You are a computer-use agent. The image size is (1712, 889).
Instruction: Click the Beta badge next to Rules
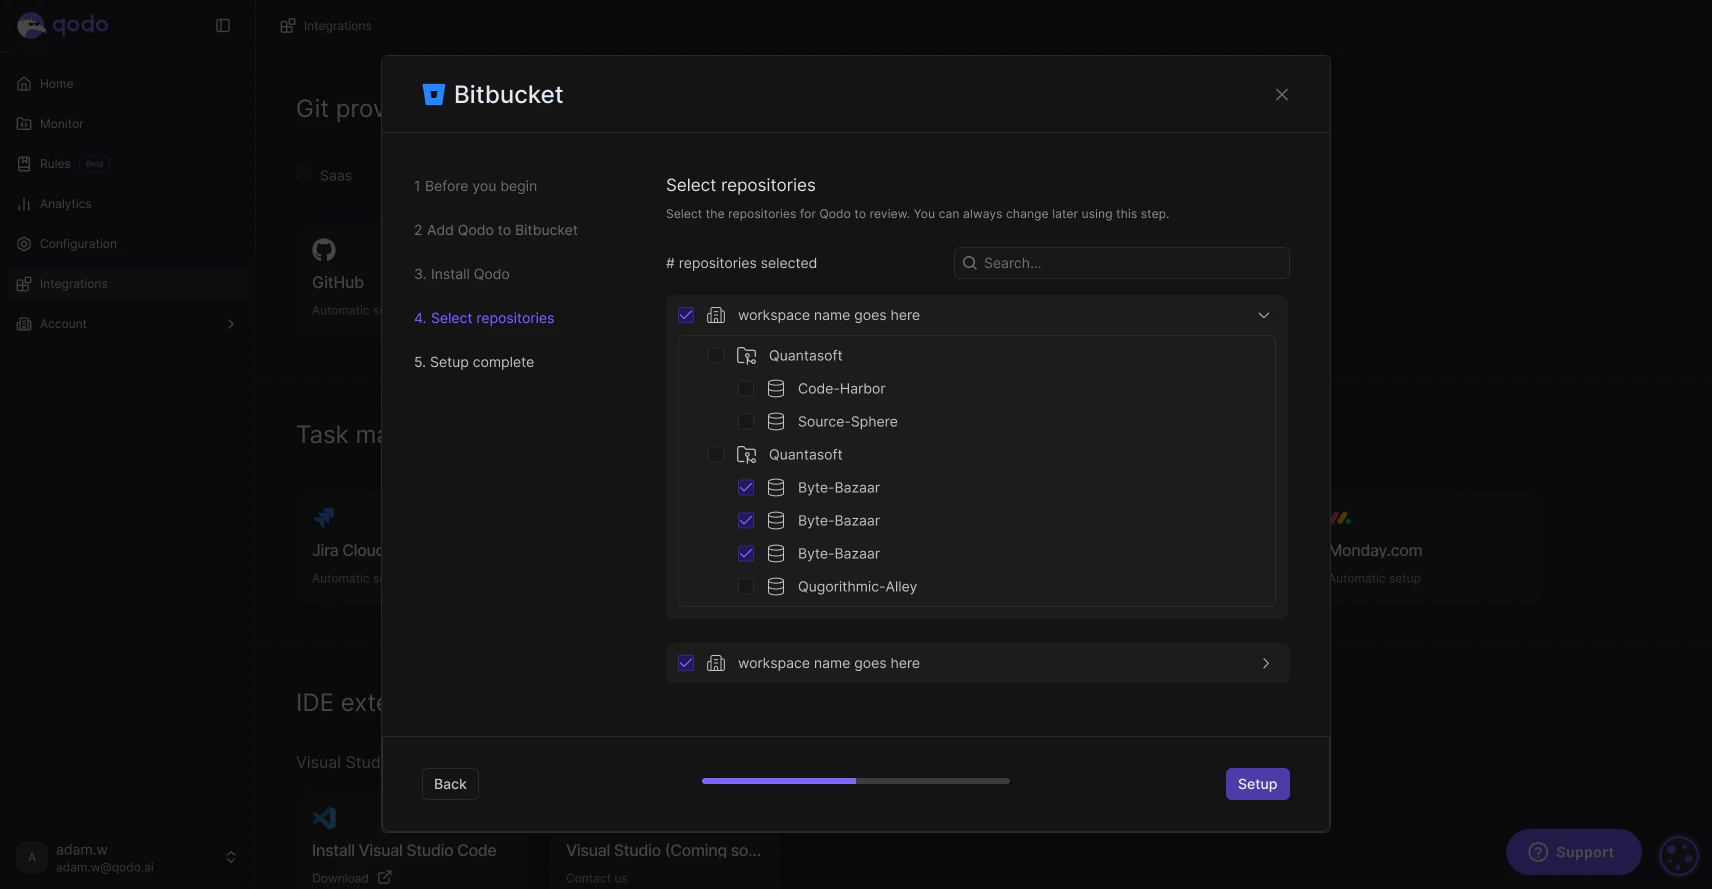95,164
